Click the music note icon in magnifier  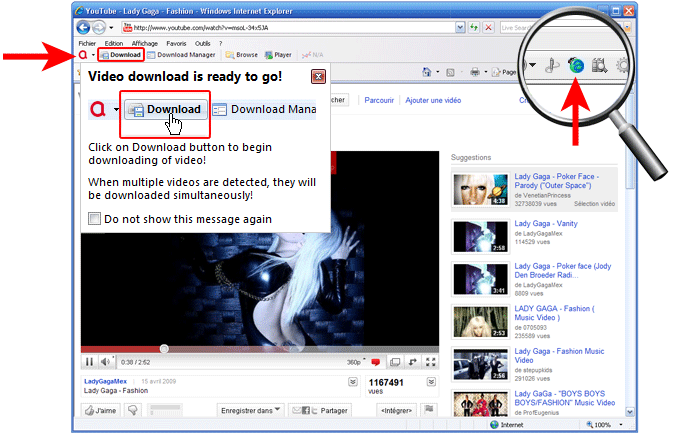[552, 65]
